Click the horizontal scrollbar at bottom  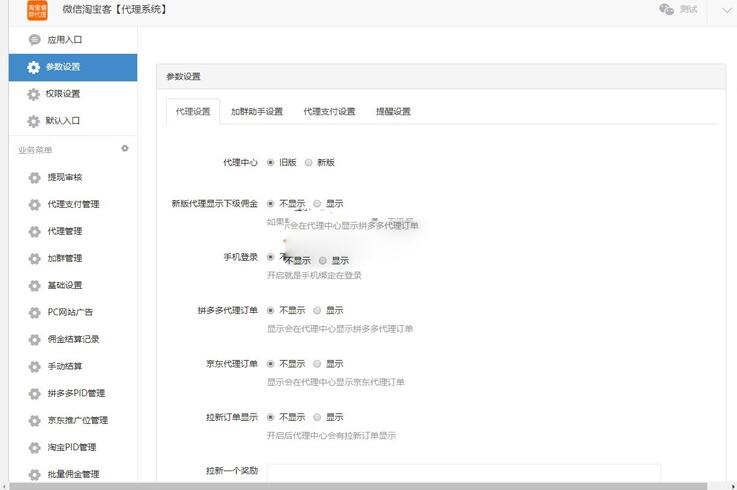[358, 486]
